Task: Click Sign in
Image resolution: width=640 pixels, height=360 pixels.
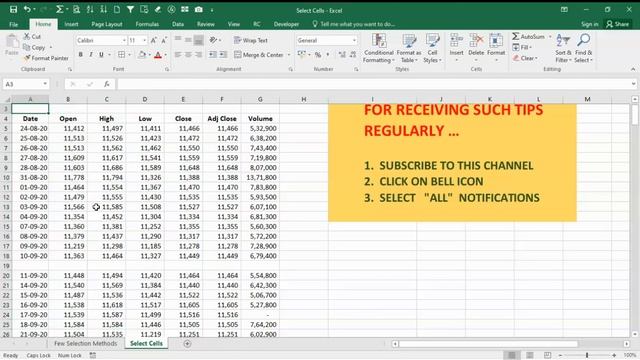Action: (589, 24)
